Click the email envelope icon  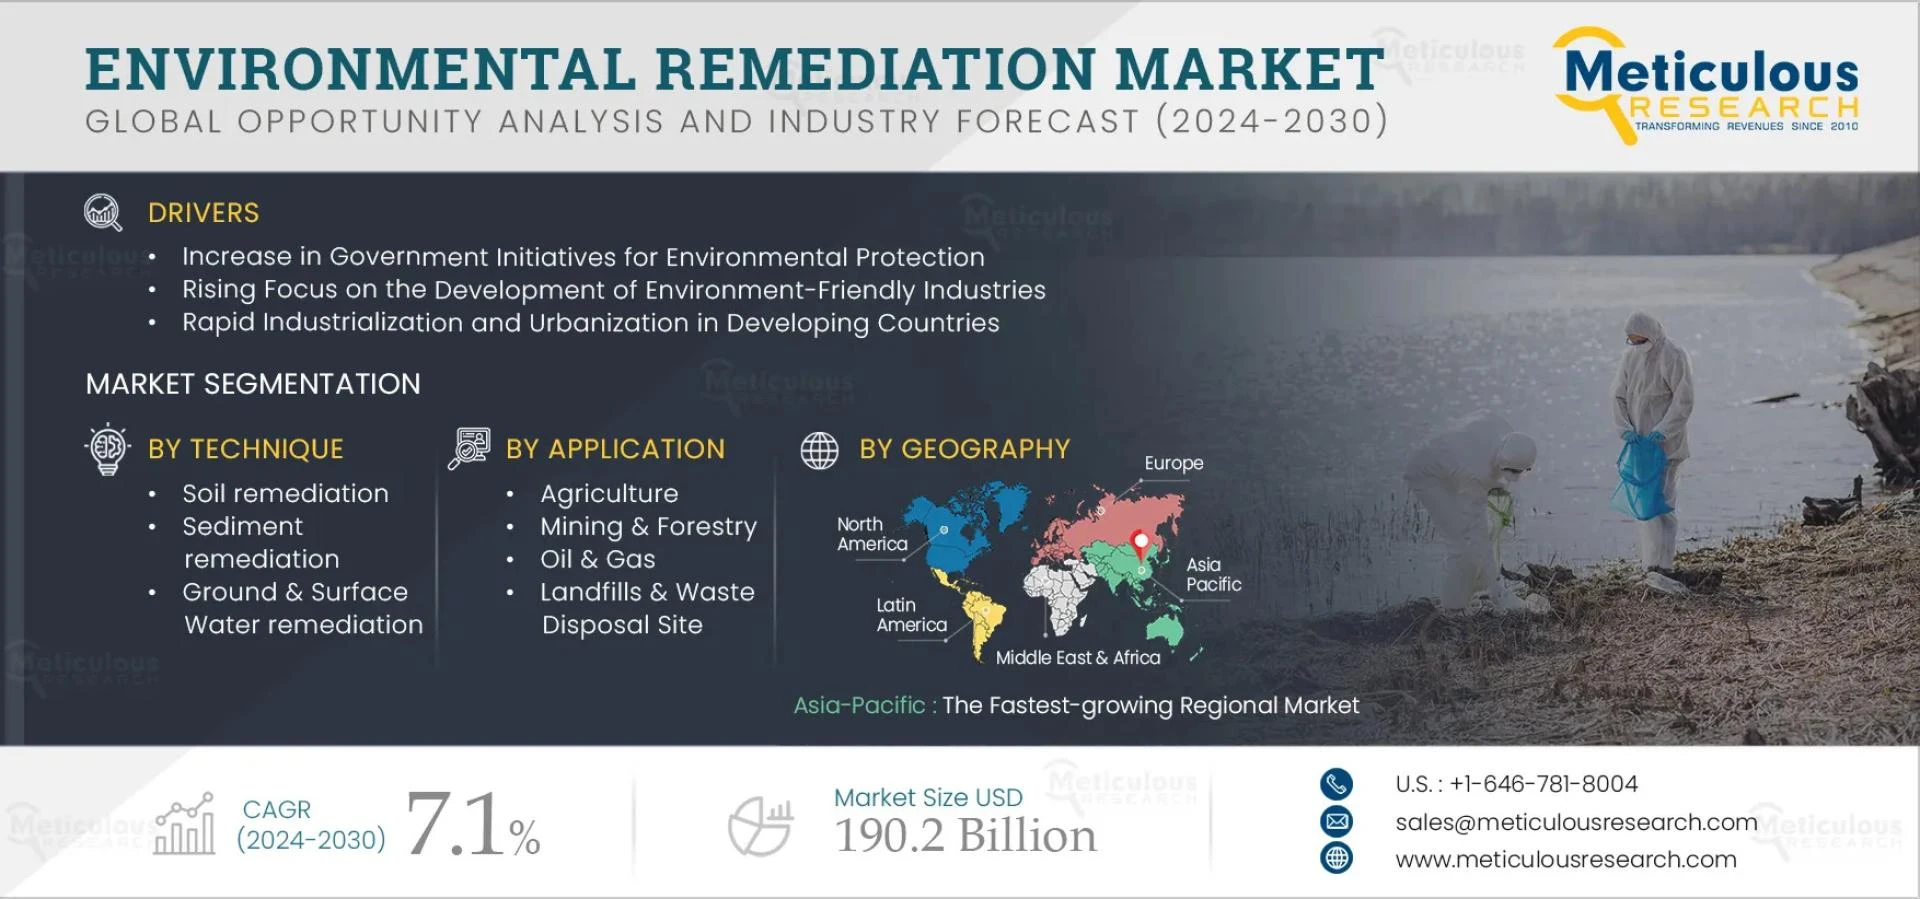[1336, 822]
